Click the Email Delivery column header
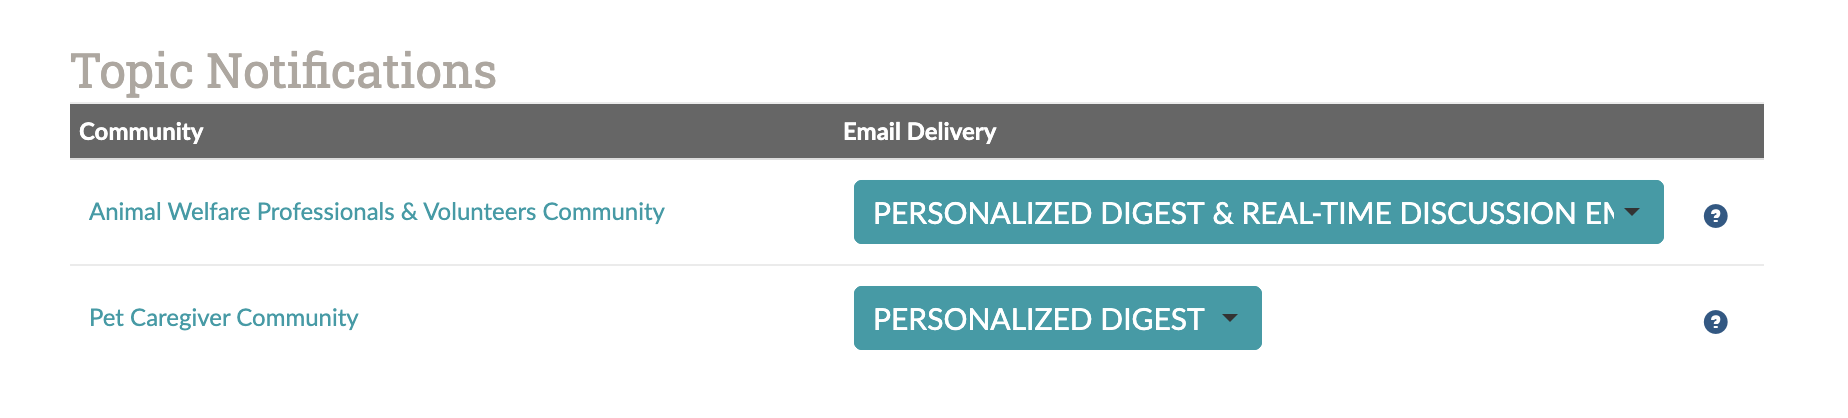Viewport: 1848px width, 418px height. point(919,132)
